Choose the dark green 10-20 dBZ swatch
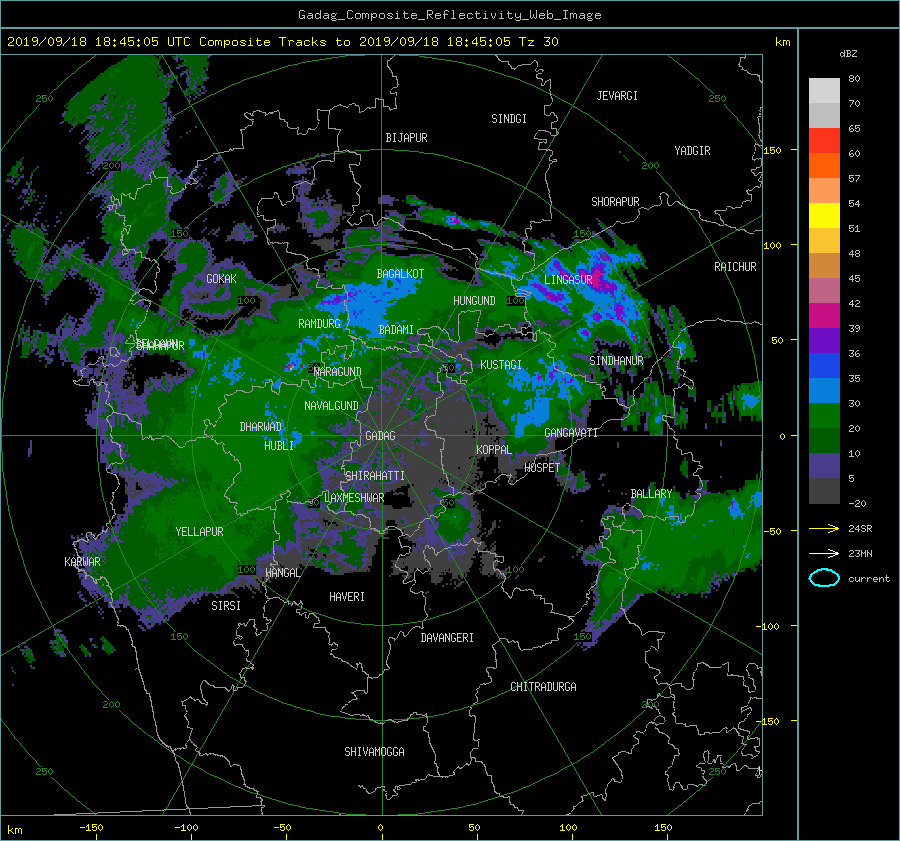Screen dimensions: 900x841 point(824,441)
